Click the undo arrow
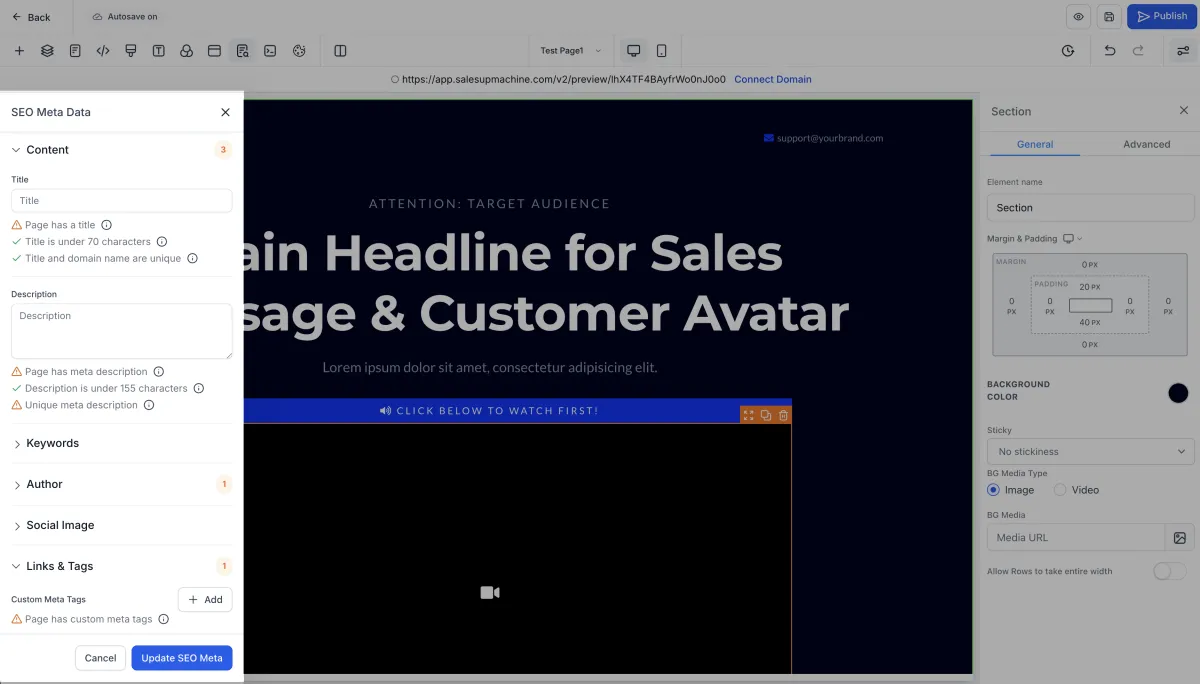 tap(1110, 50)
